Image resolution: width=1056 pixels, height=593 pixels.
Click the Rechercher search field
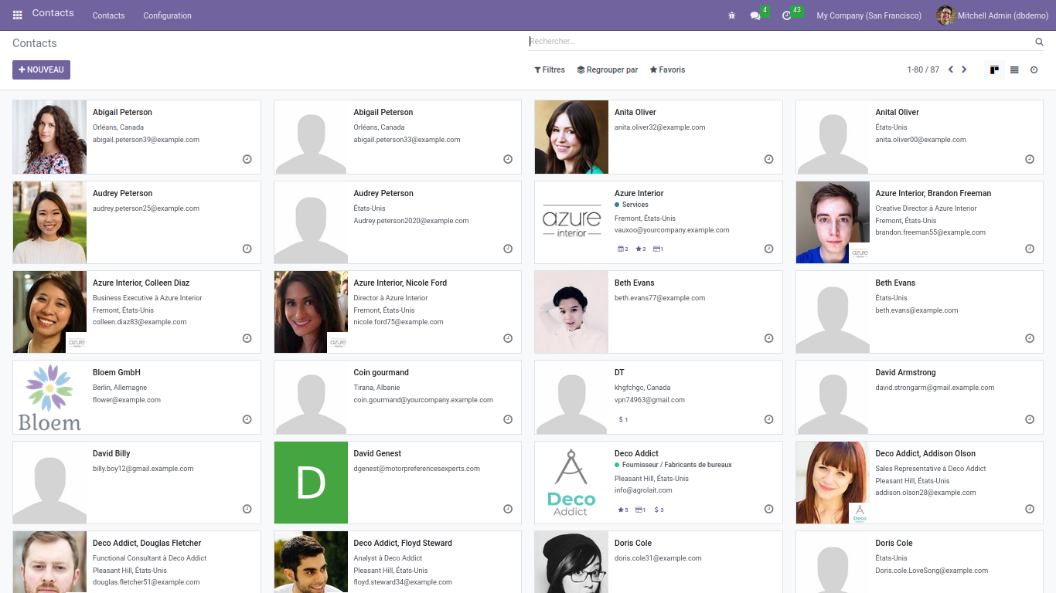[x=780, y=41]
